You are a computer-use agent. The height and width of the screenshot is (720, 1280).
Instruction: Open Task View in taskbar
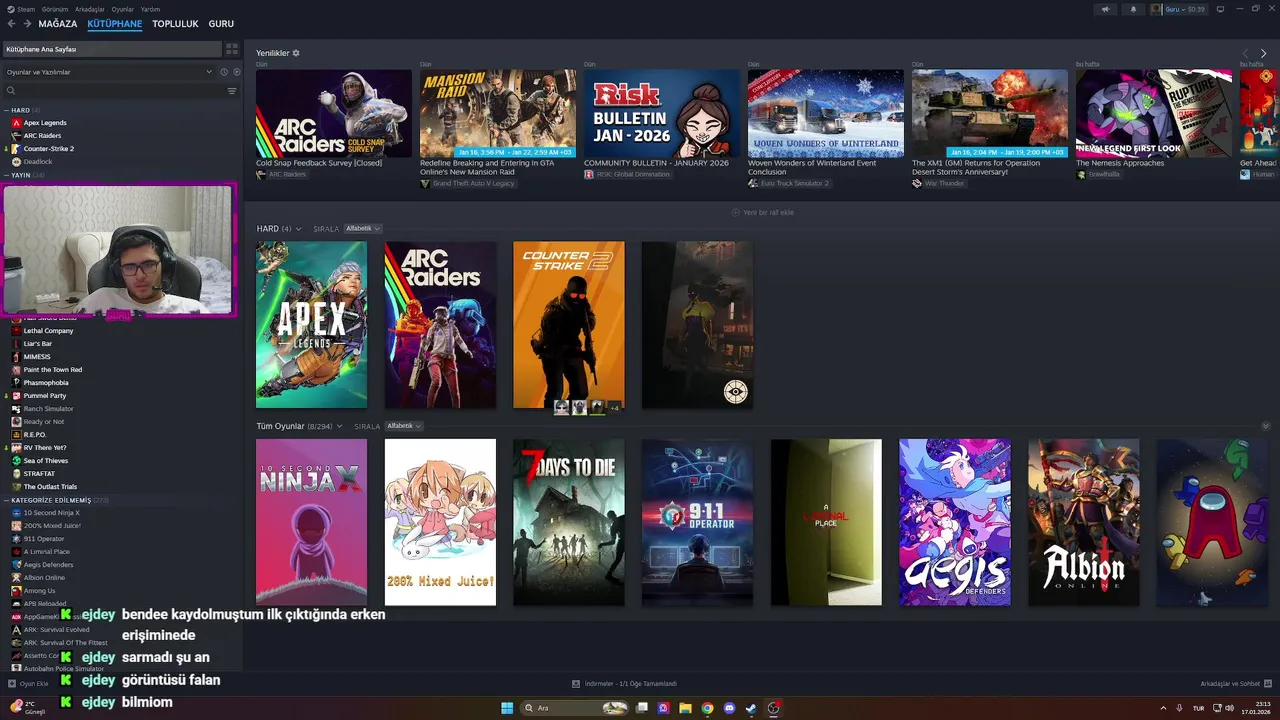tap(641, 708)
